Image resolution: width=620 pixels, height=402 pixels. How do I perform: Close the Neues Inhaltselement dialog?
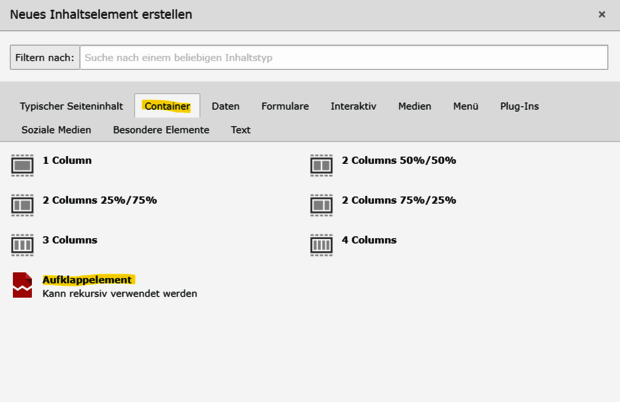point(601,15)
